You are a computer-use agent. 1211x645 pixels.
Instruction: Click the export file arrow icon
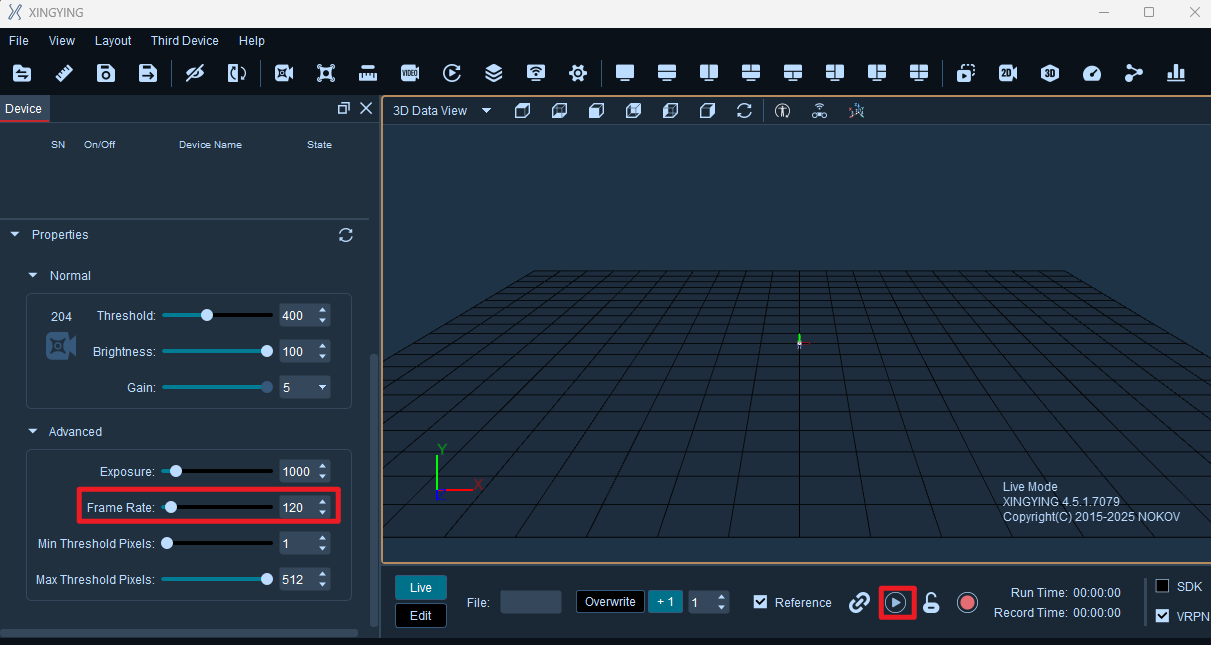148,73
